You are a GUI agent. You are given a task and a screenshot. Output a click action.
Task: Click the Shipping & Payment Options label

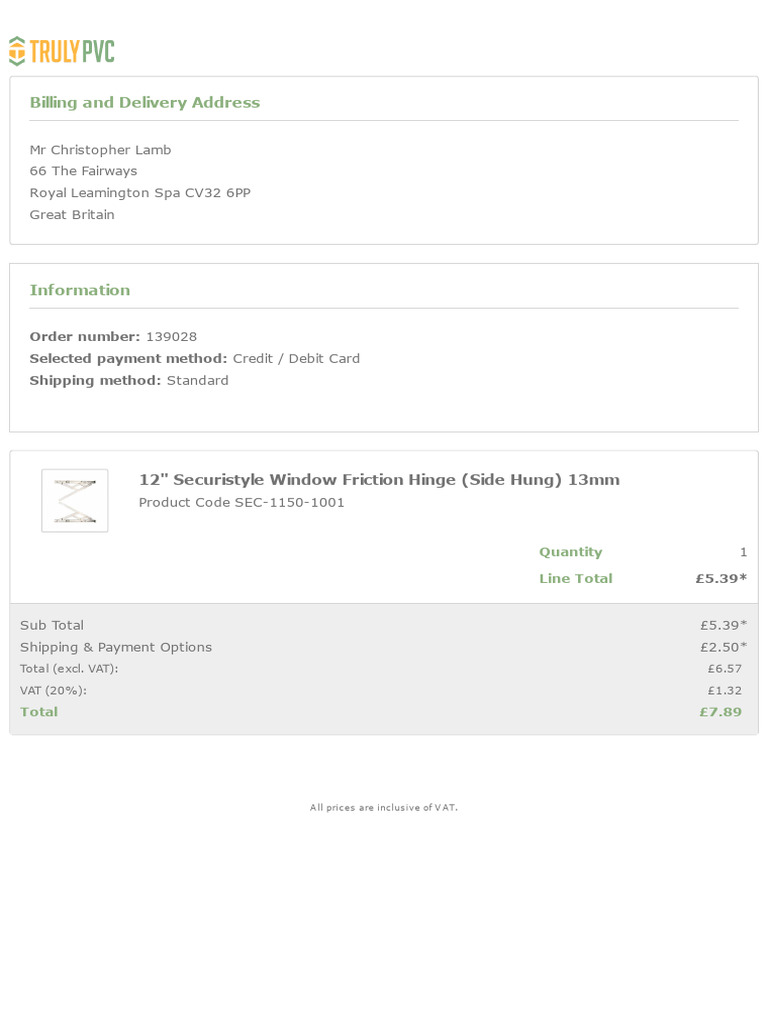pyautogui.click(x=116, y=648)
